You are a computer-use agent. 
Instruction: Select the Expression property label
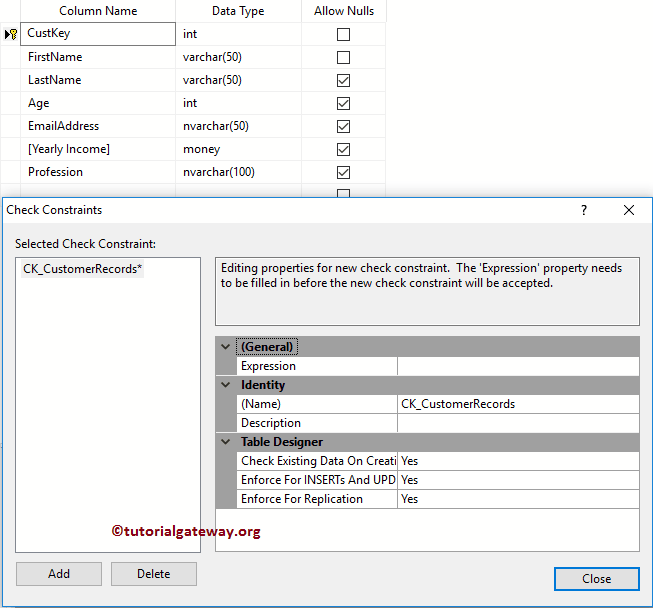pos(317,366)
